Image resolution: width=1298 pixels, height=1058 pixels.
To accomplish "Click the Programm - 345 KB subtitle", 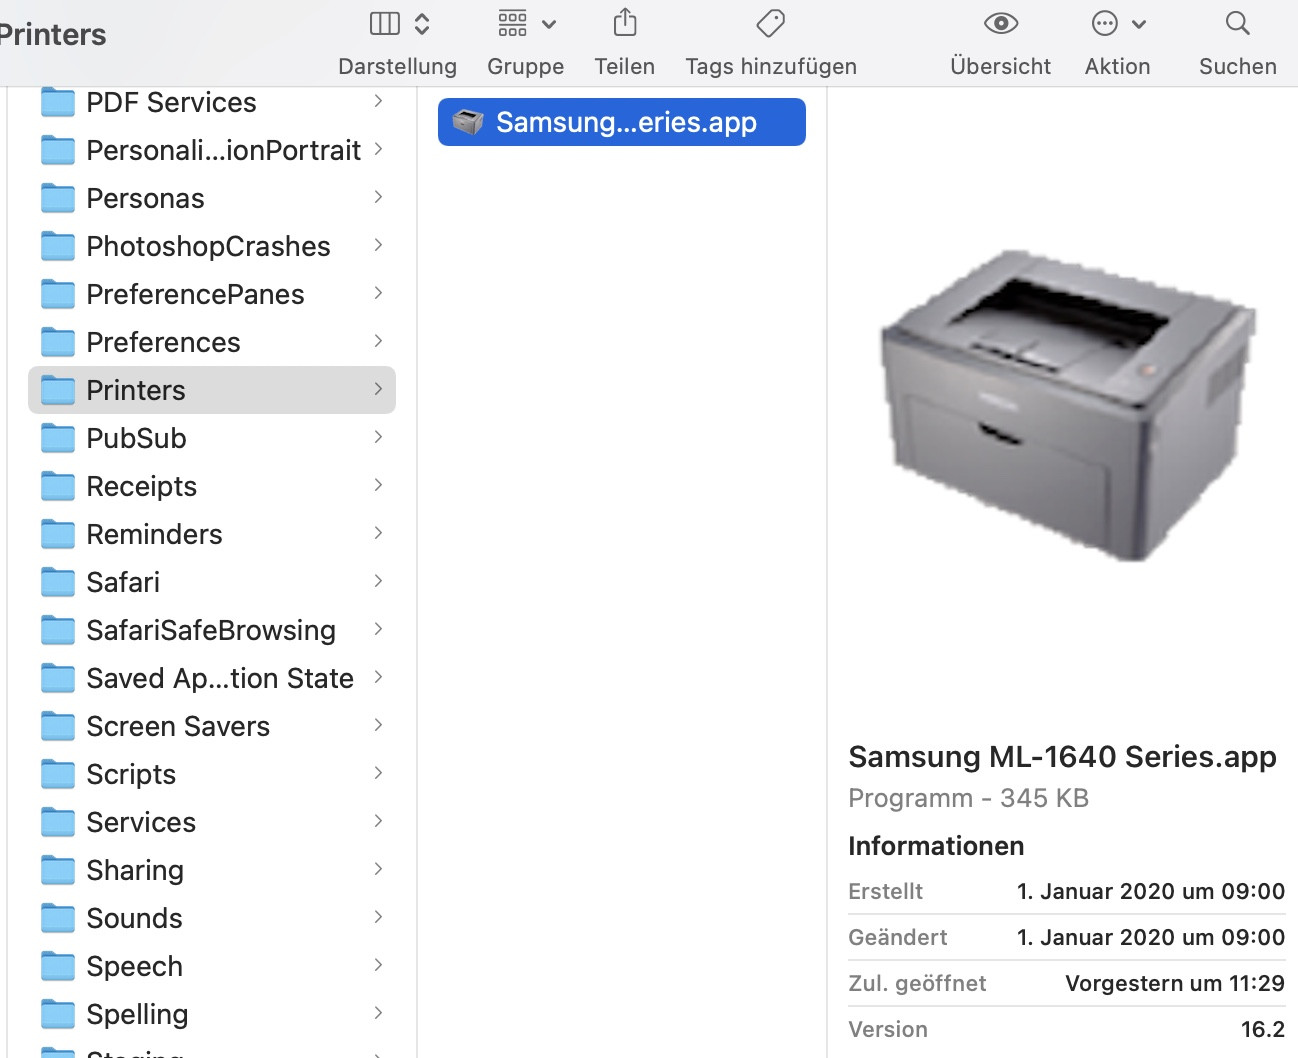I will 968,798.
